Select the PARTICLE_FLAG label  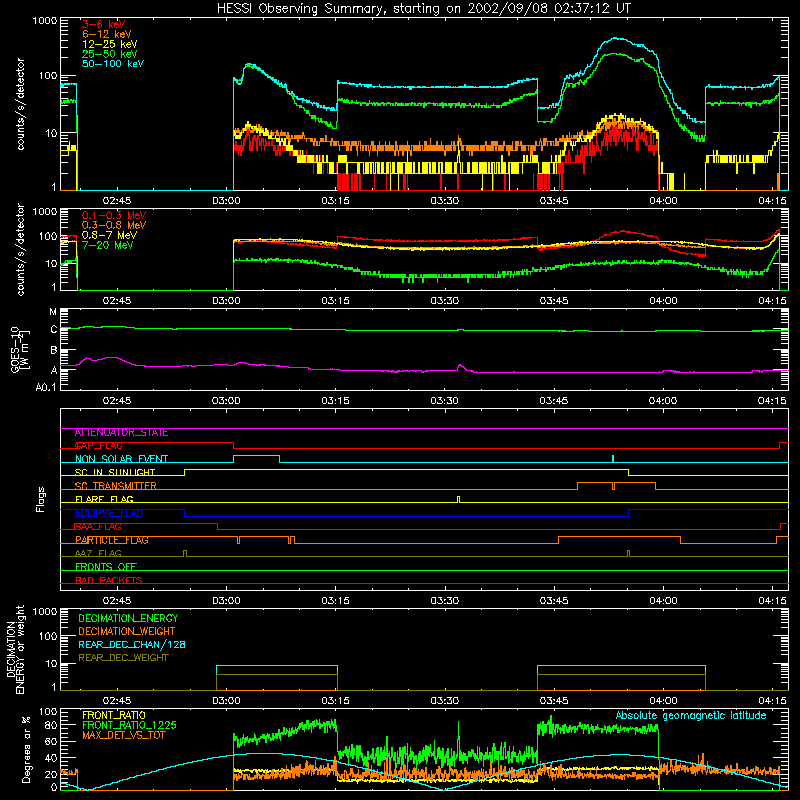(112, 540)
